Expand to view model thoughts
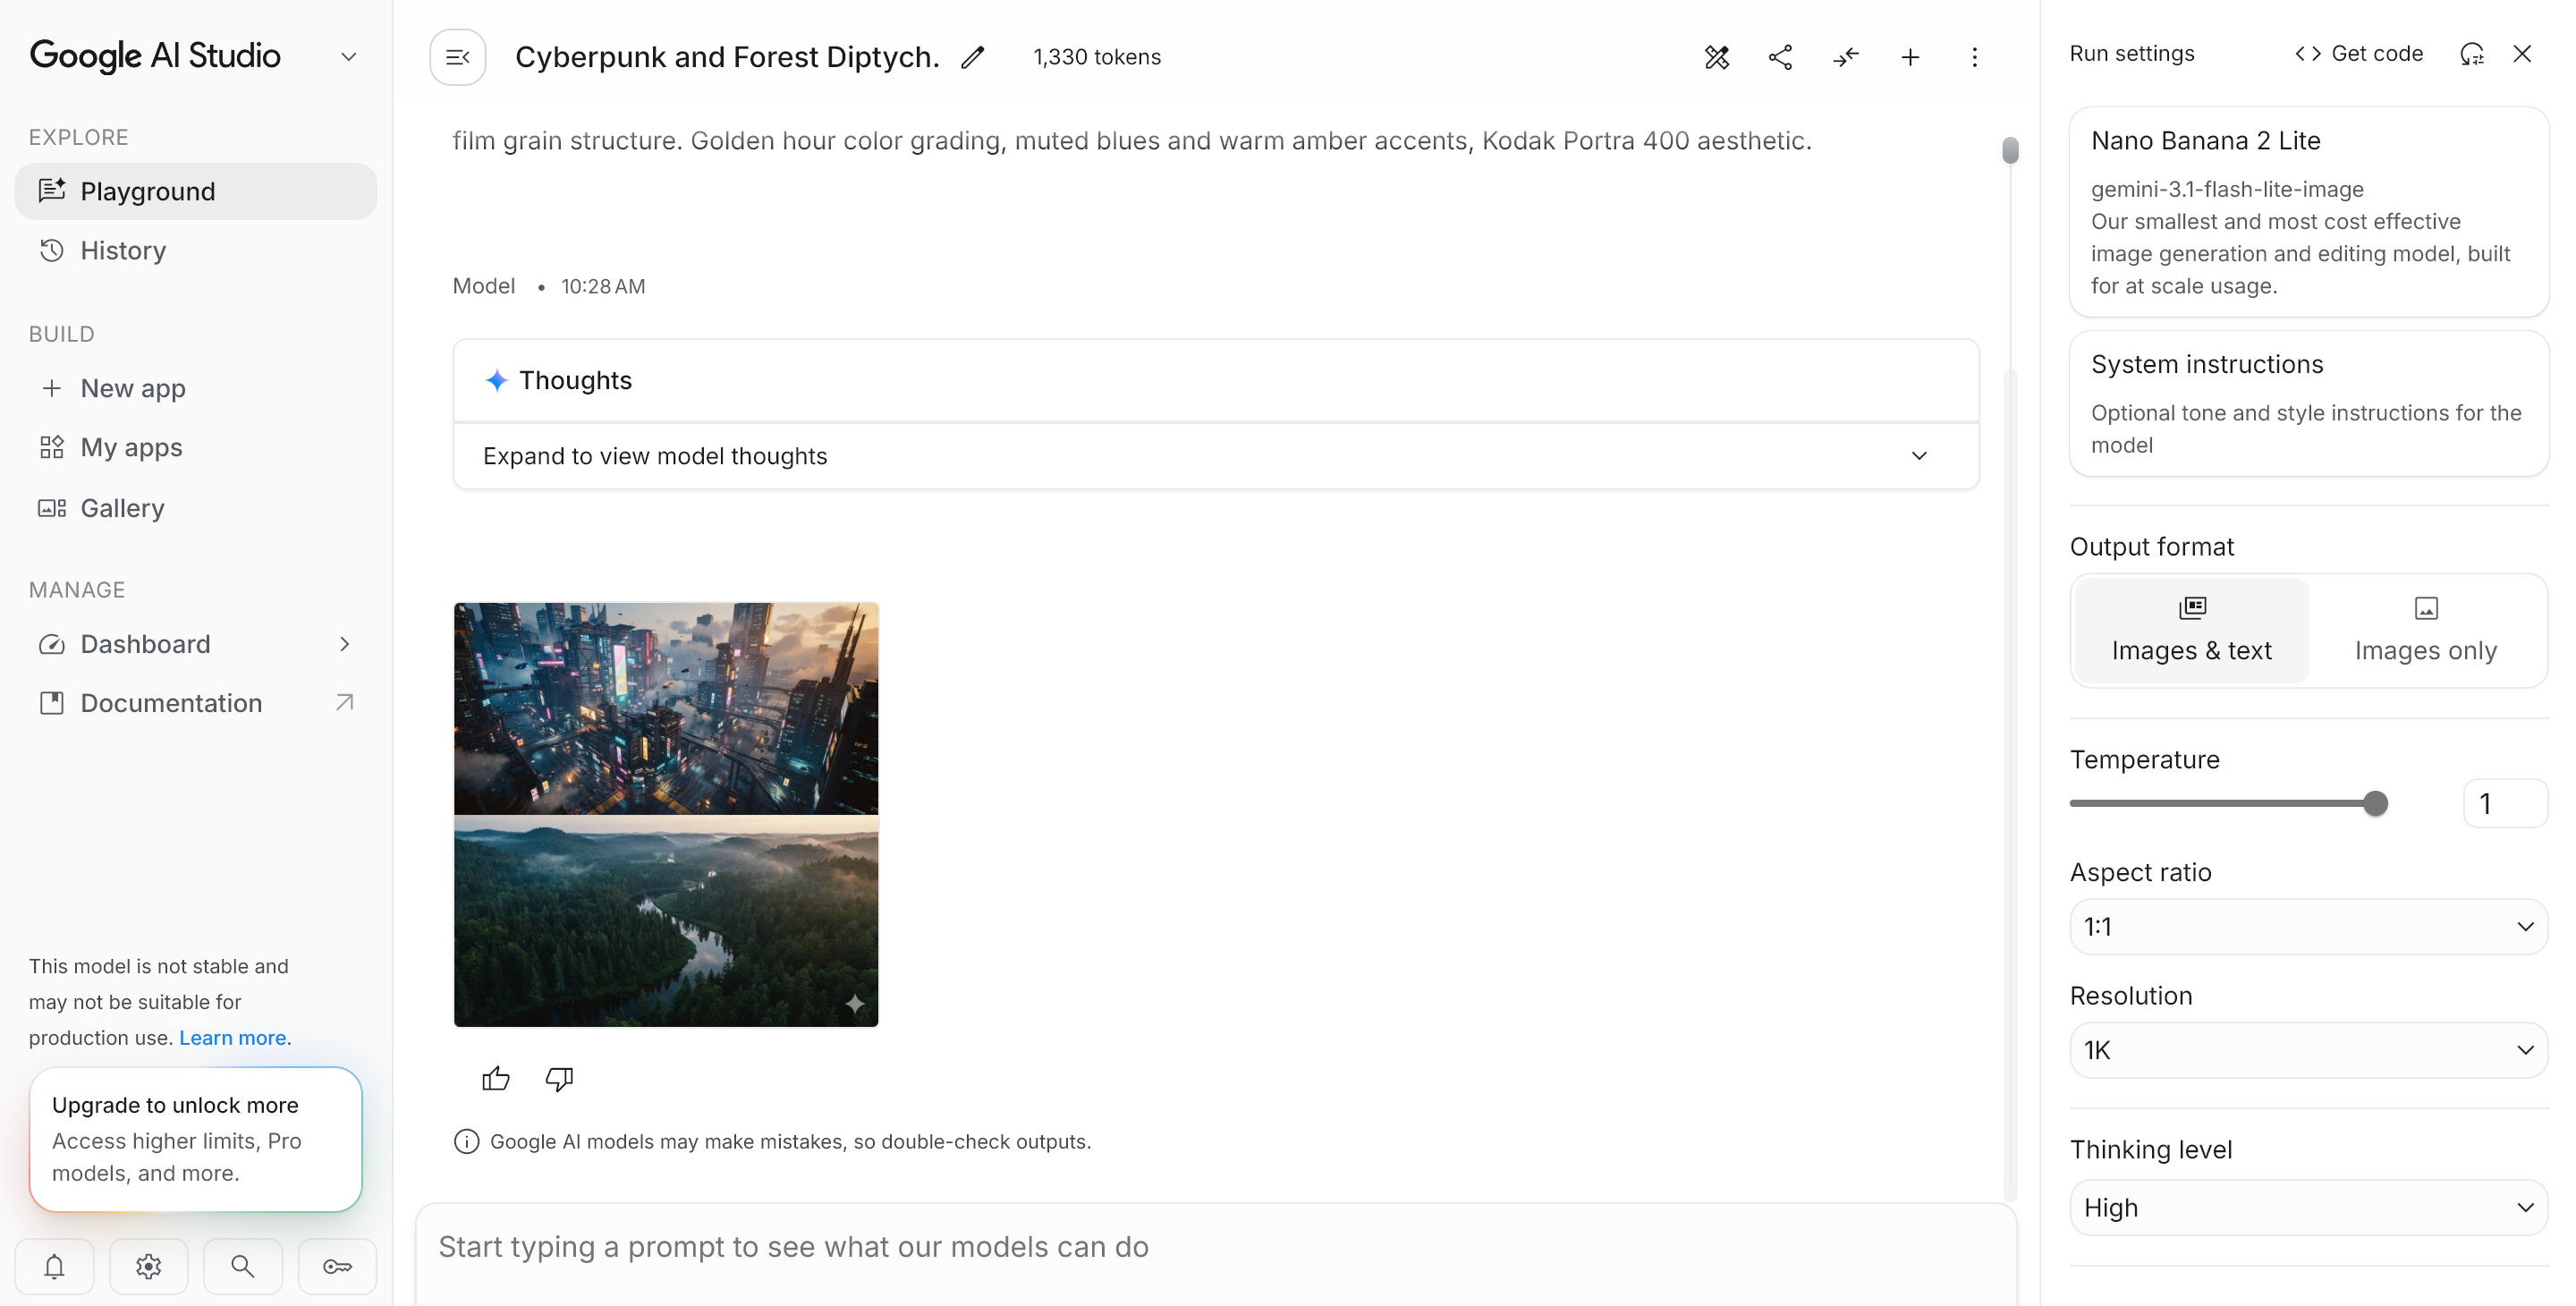Image resolution: width=2576 pixels, height=1306 pixels. pos(1215,456)
